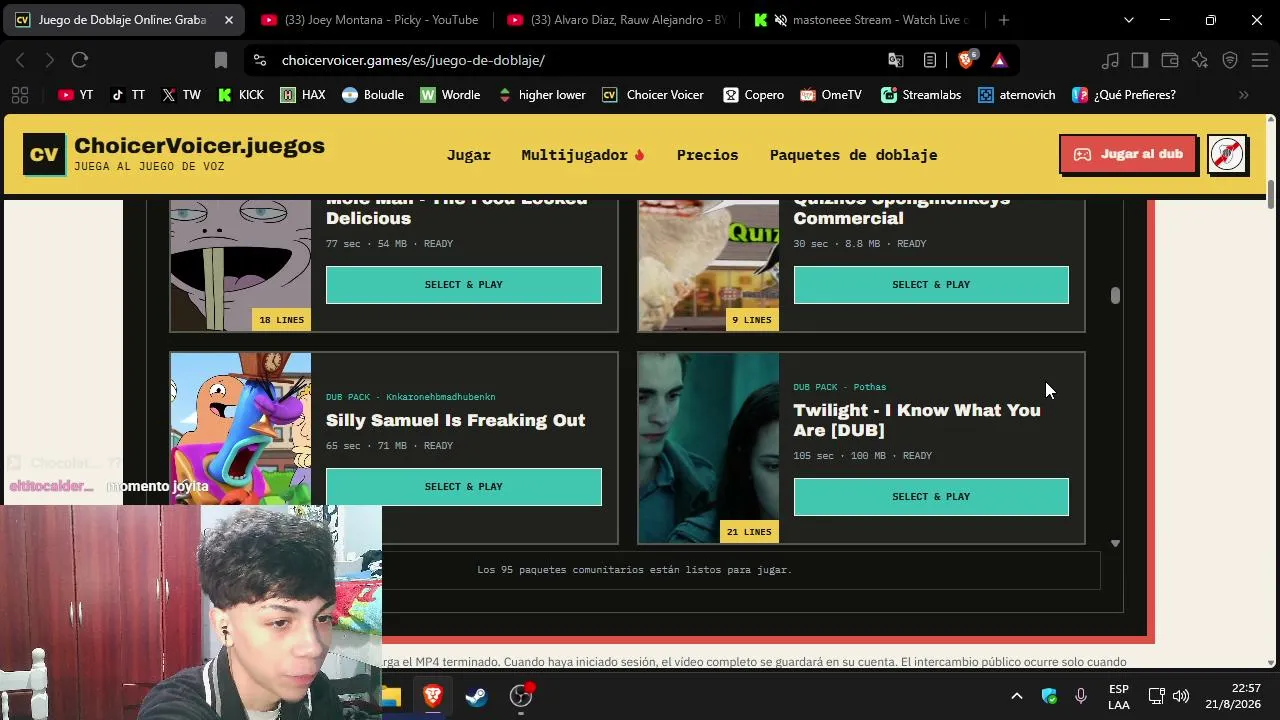Open the profile avatar icon on the site header

[x=1227, y=154]
